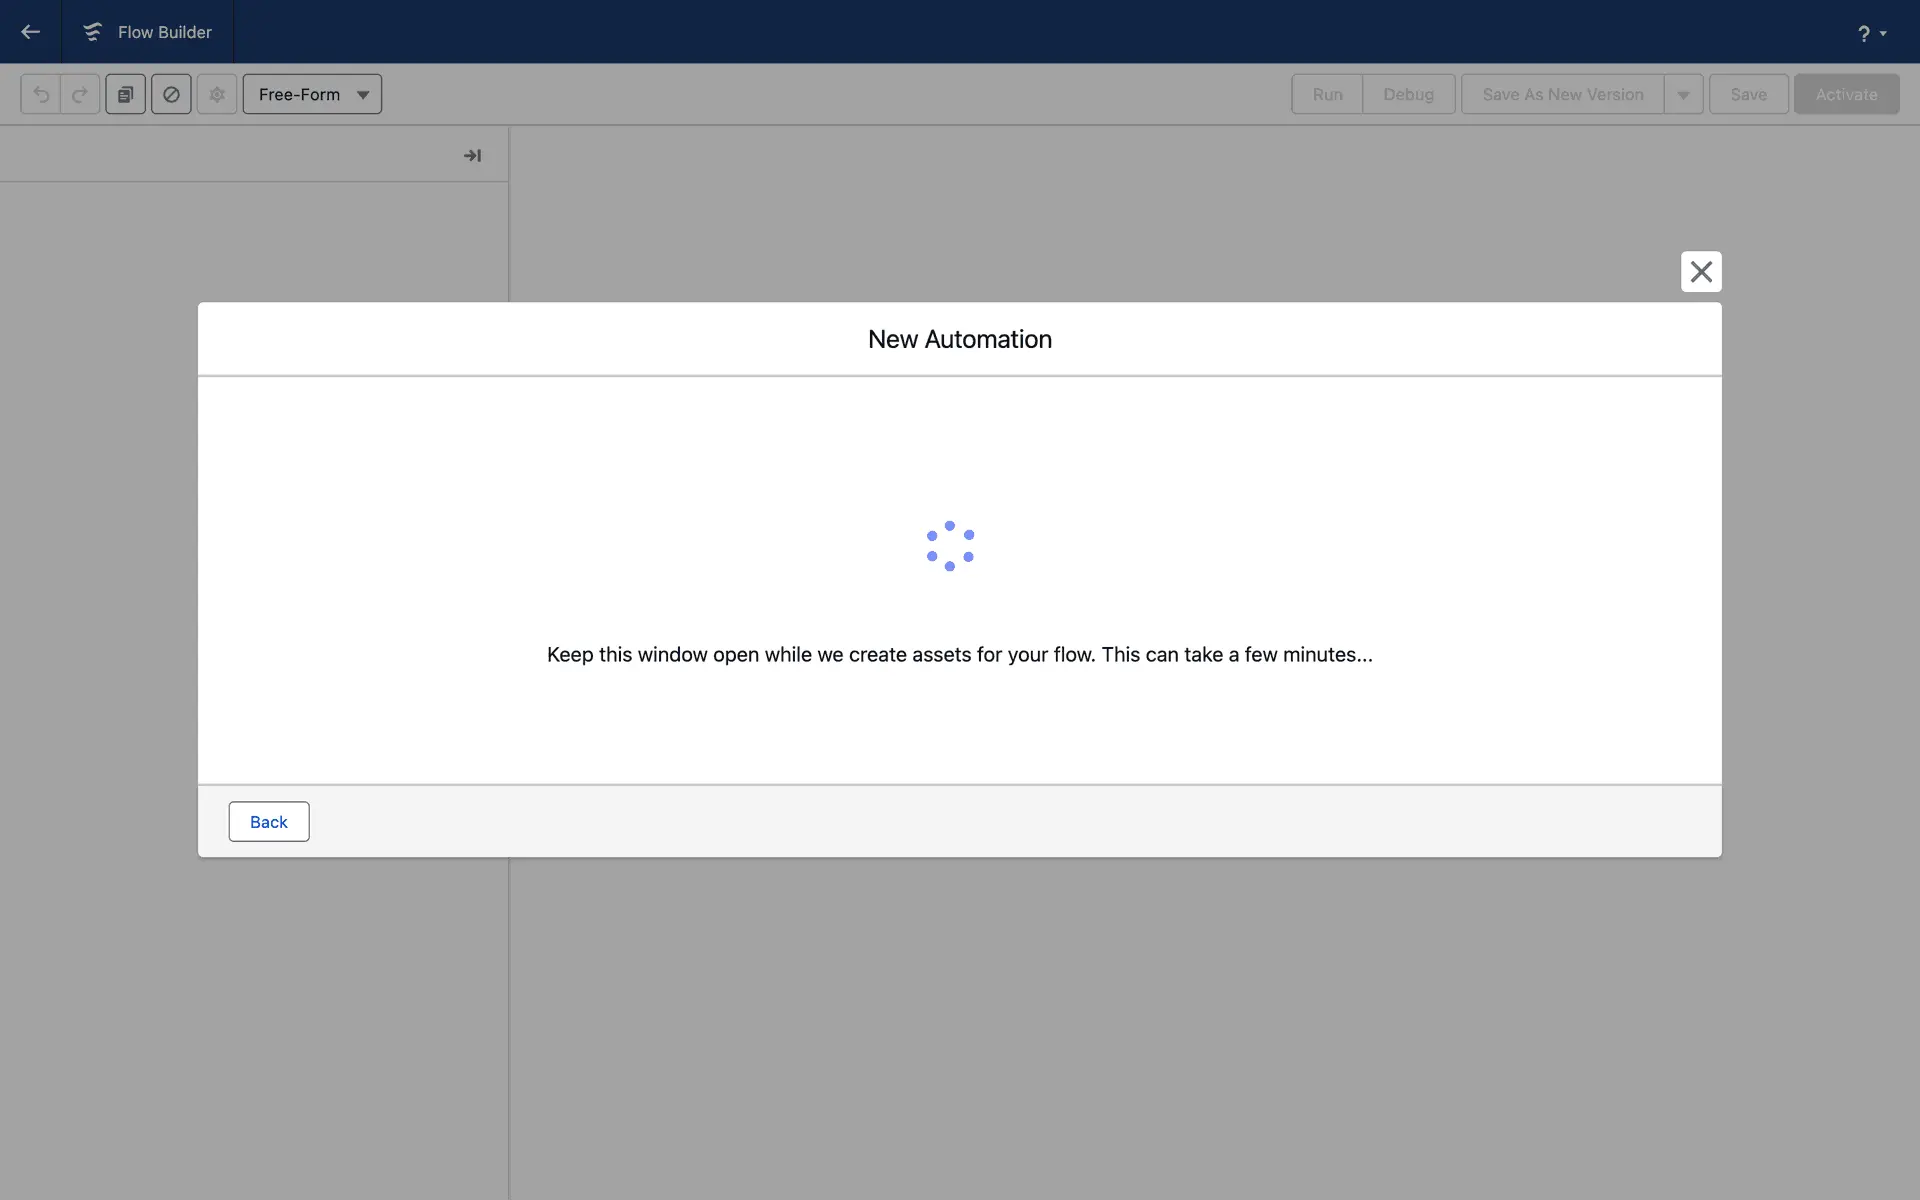Click Save As New Version button

point(1562,95)
